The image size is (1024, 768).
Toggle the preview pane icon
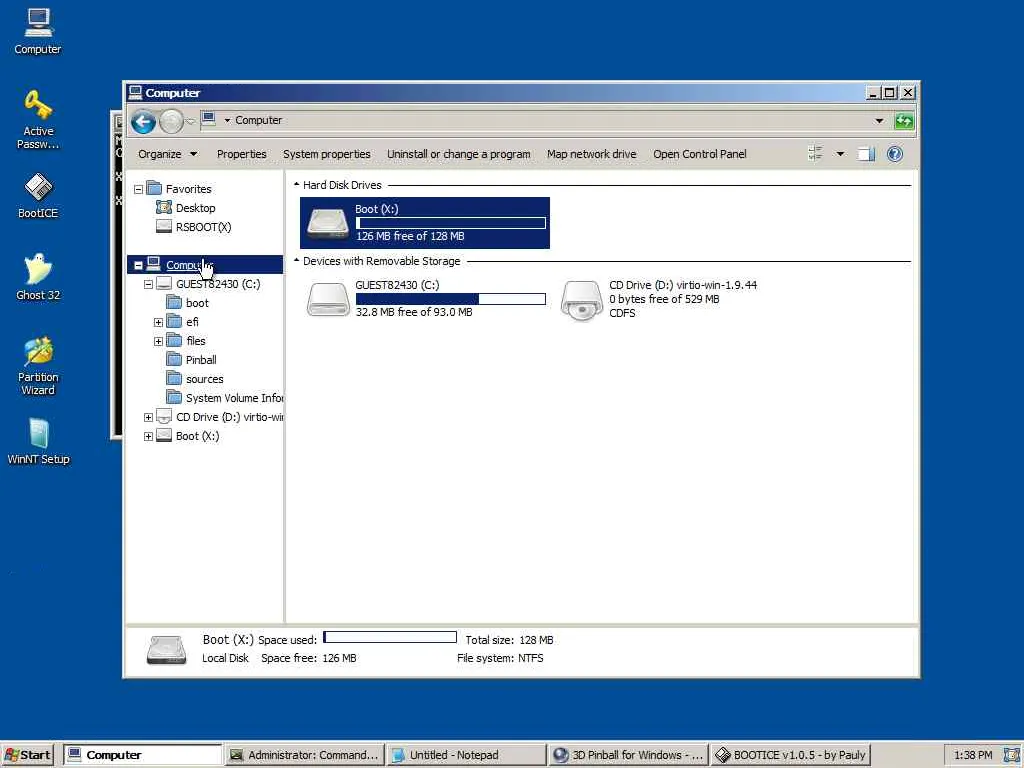866,154
